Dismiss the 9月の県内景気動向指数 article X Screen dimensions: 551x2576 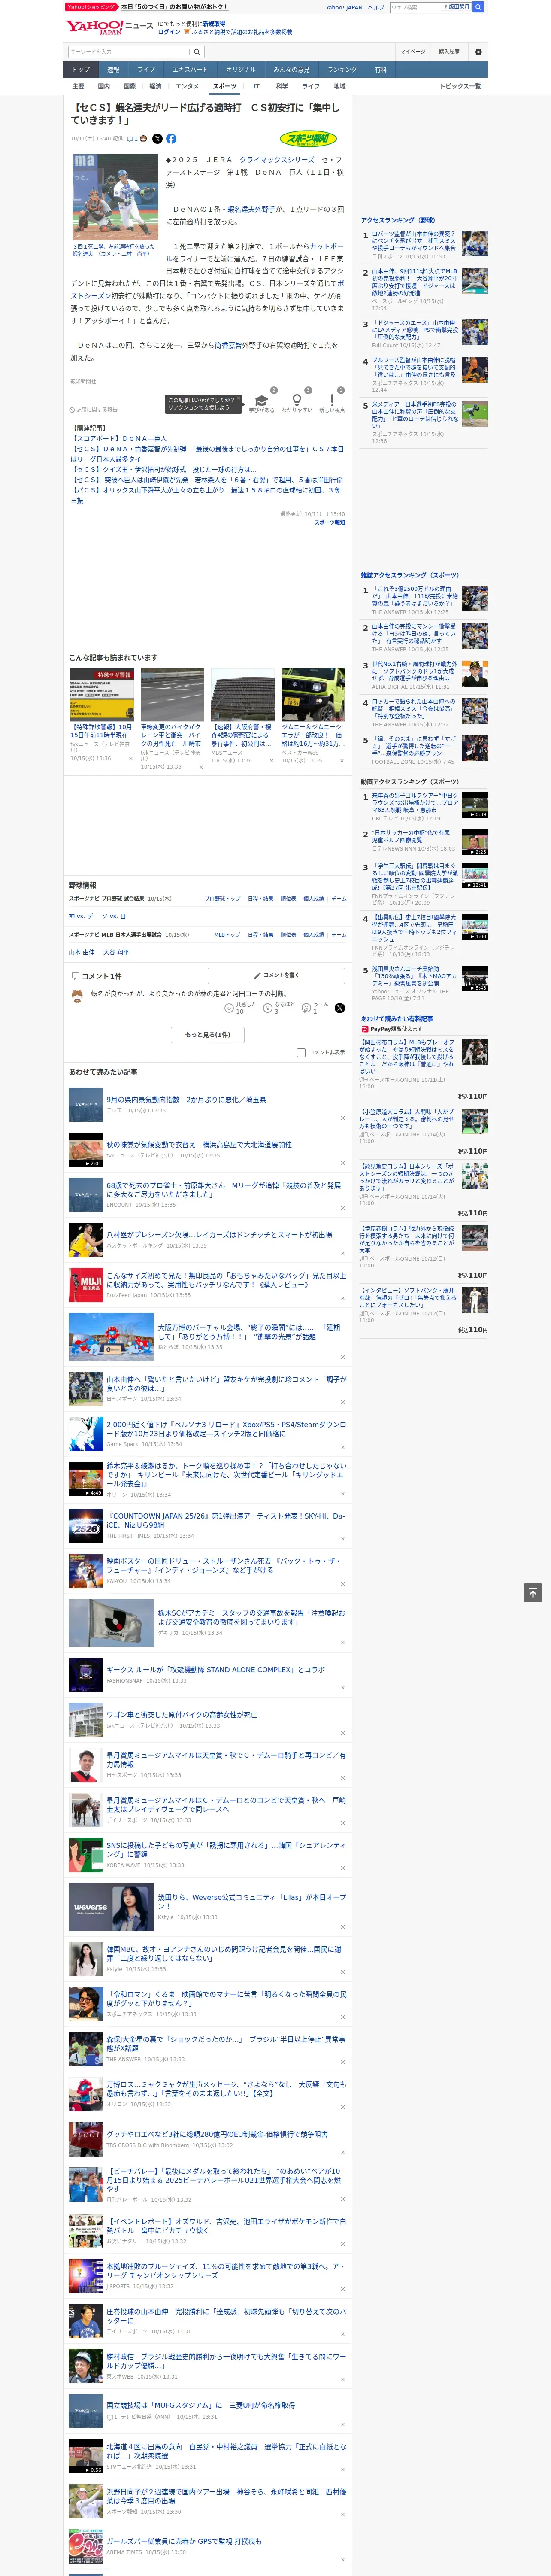coord(342,1118)
